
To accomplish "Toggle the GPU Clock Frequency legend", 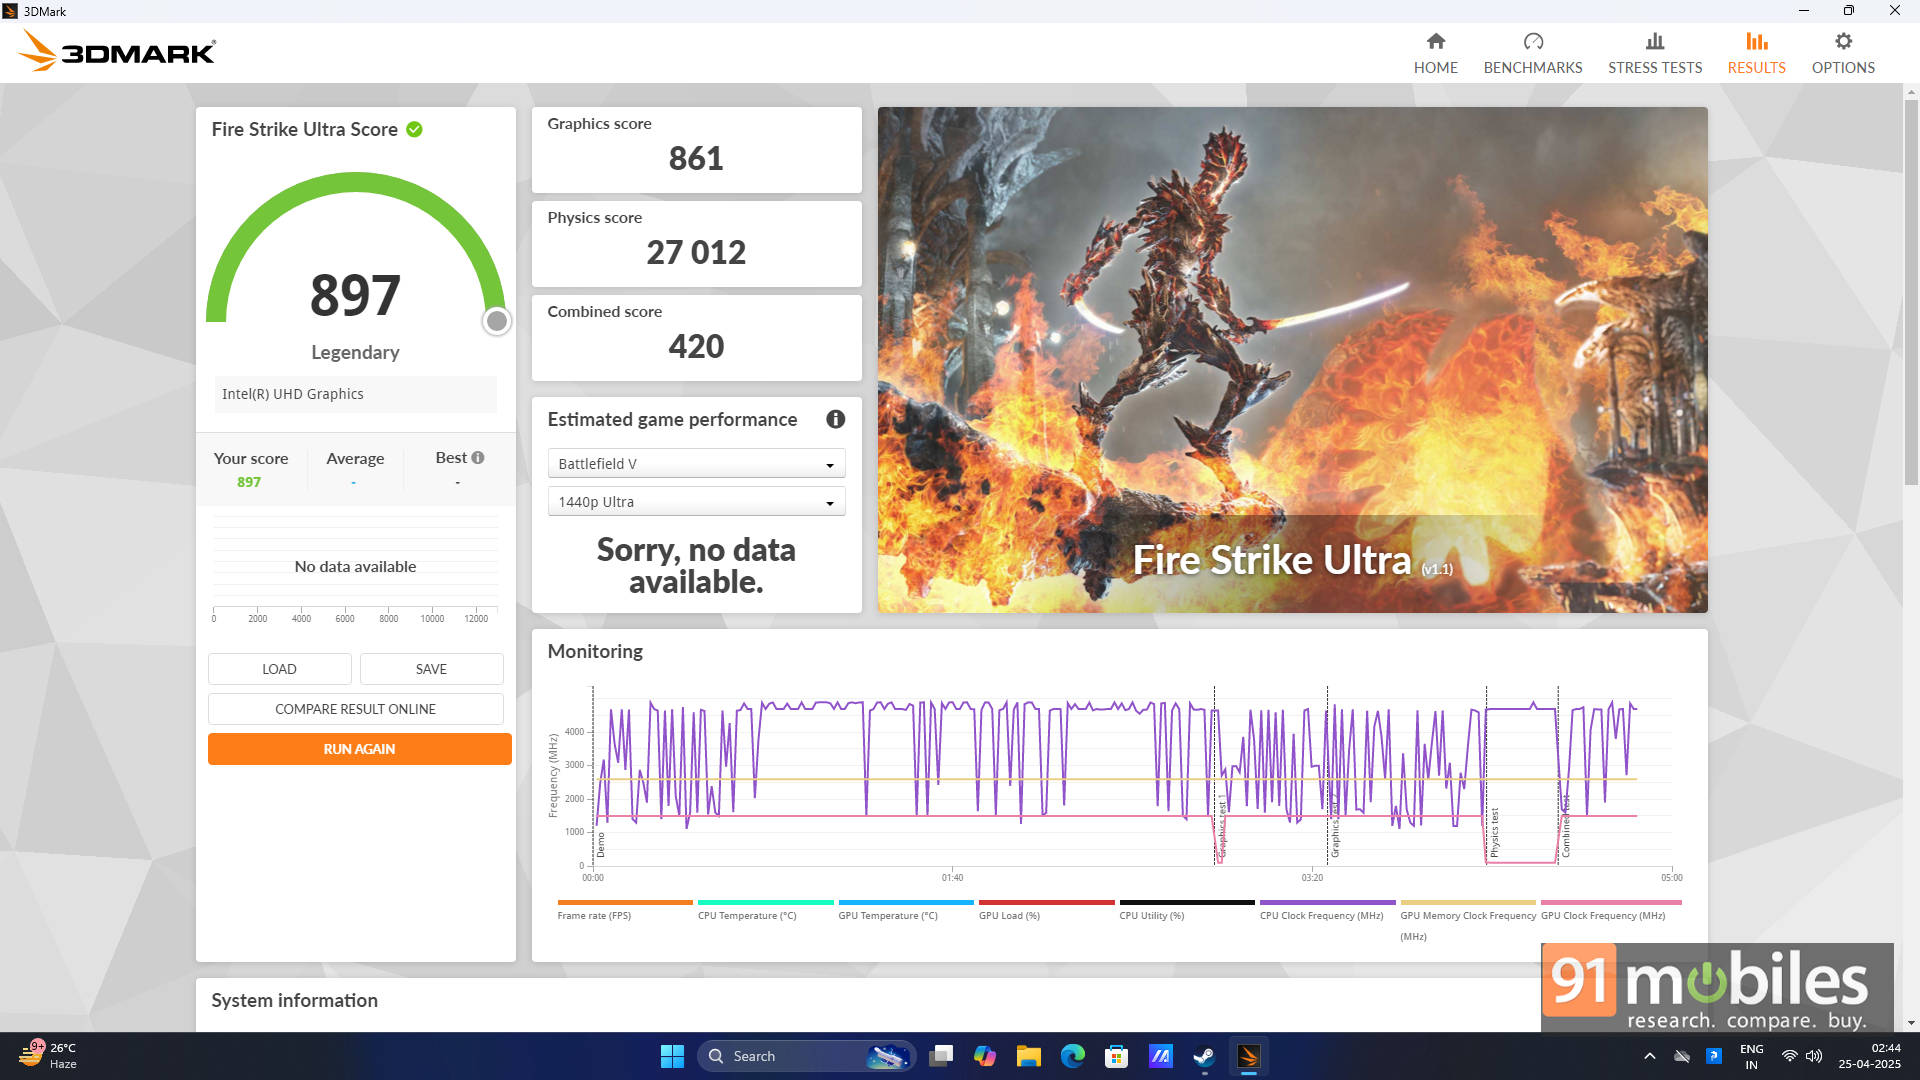I will [x=1610, y=910].
